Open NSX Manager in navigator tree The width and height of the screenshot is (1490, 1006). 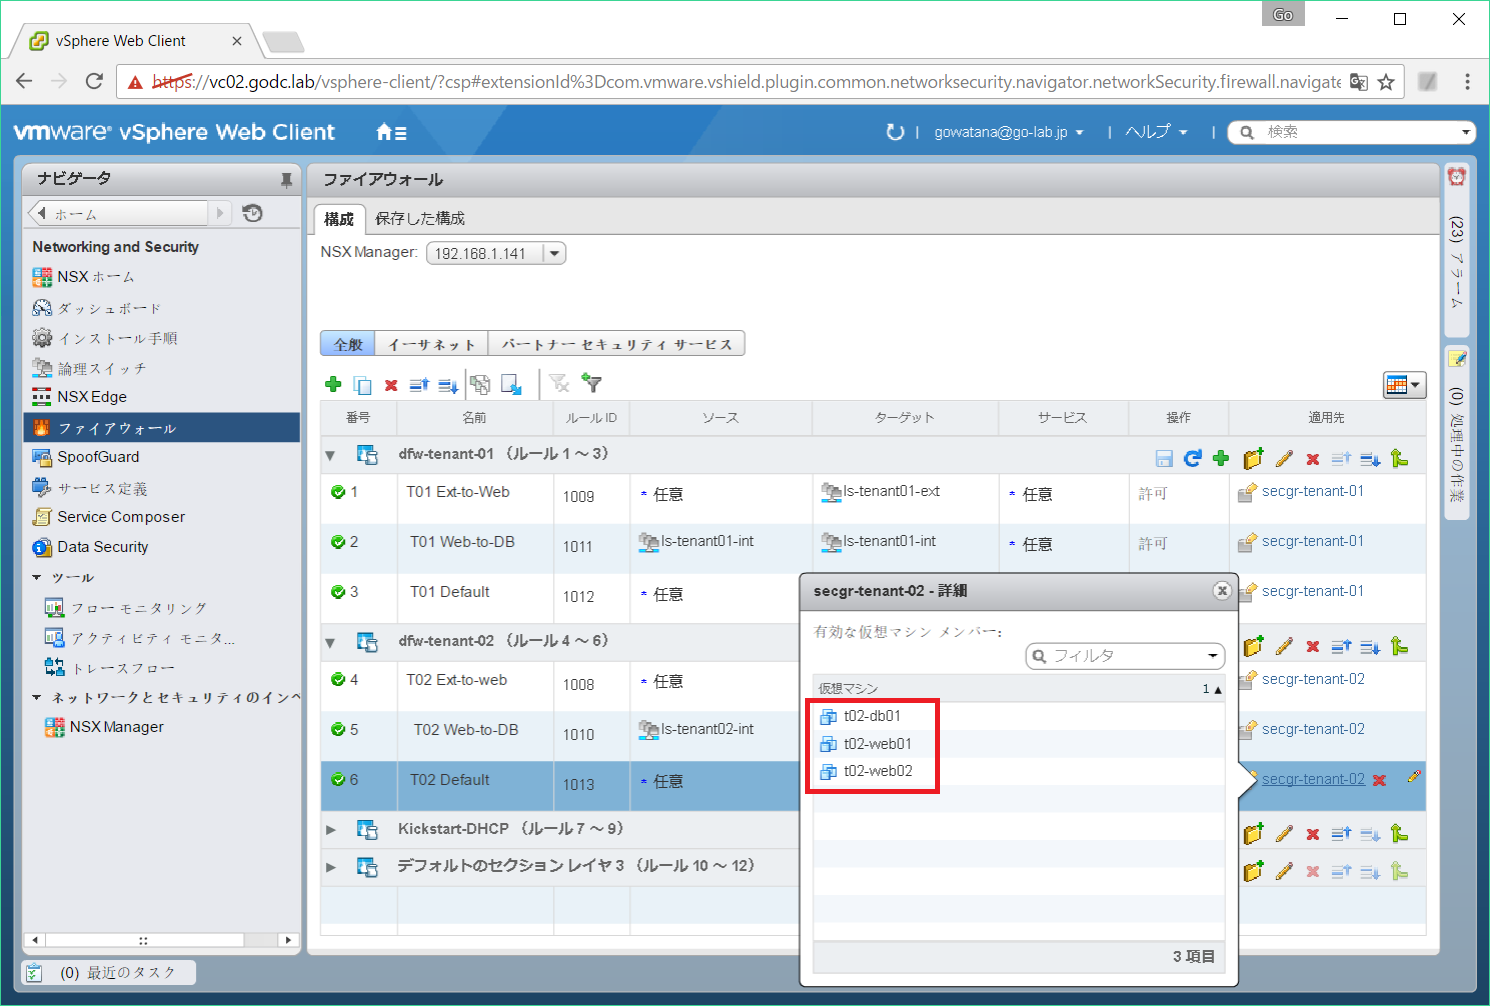click(x=104, y=727)
